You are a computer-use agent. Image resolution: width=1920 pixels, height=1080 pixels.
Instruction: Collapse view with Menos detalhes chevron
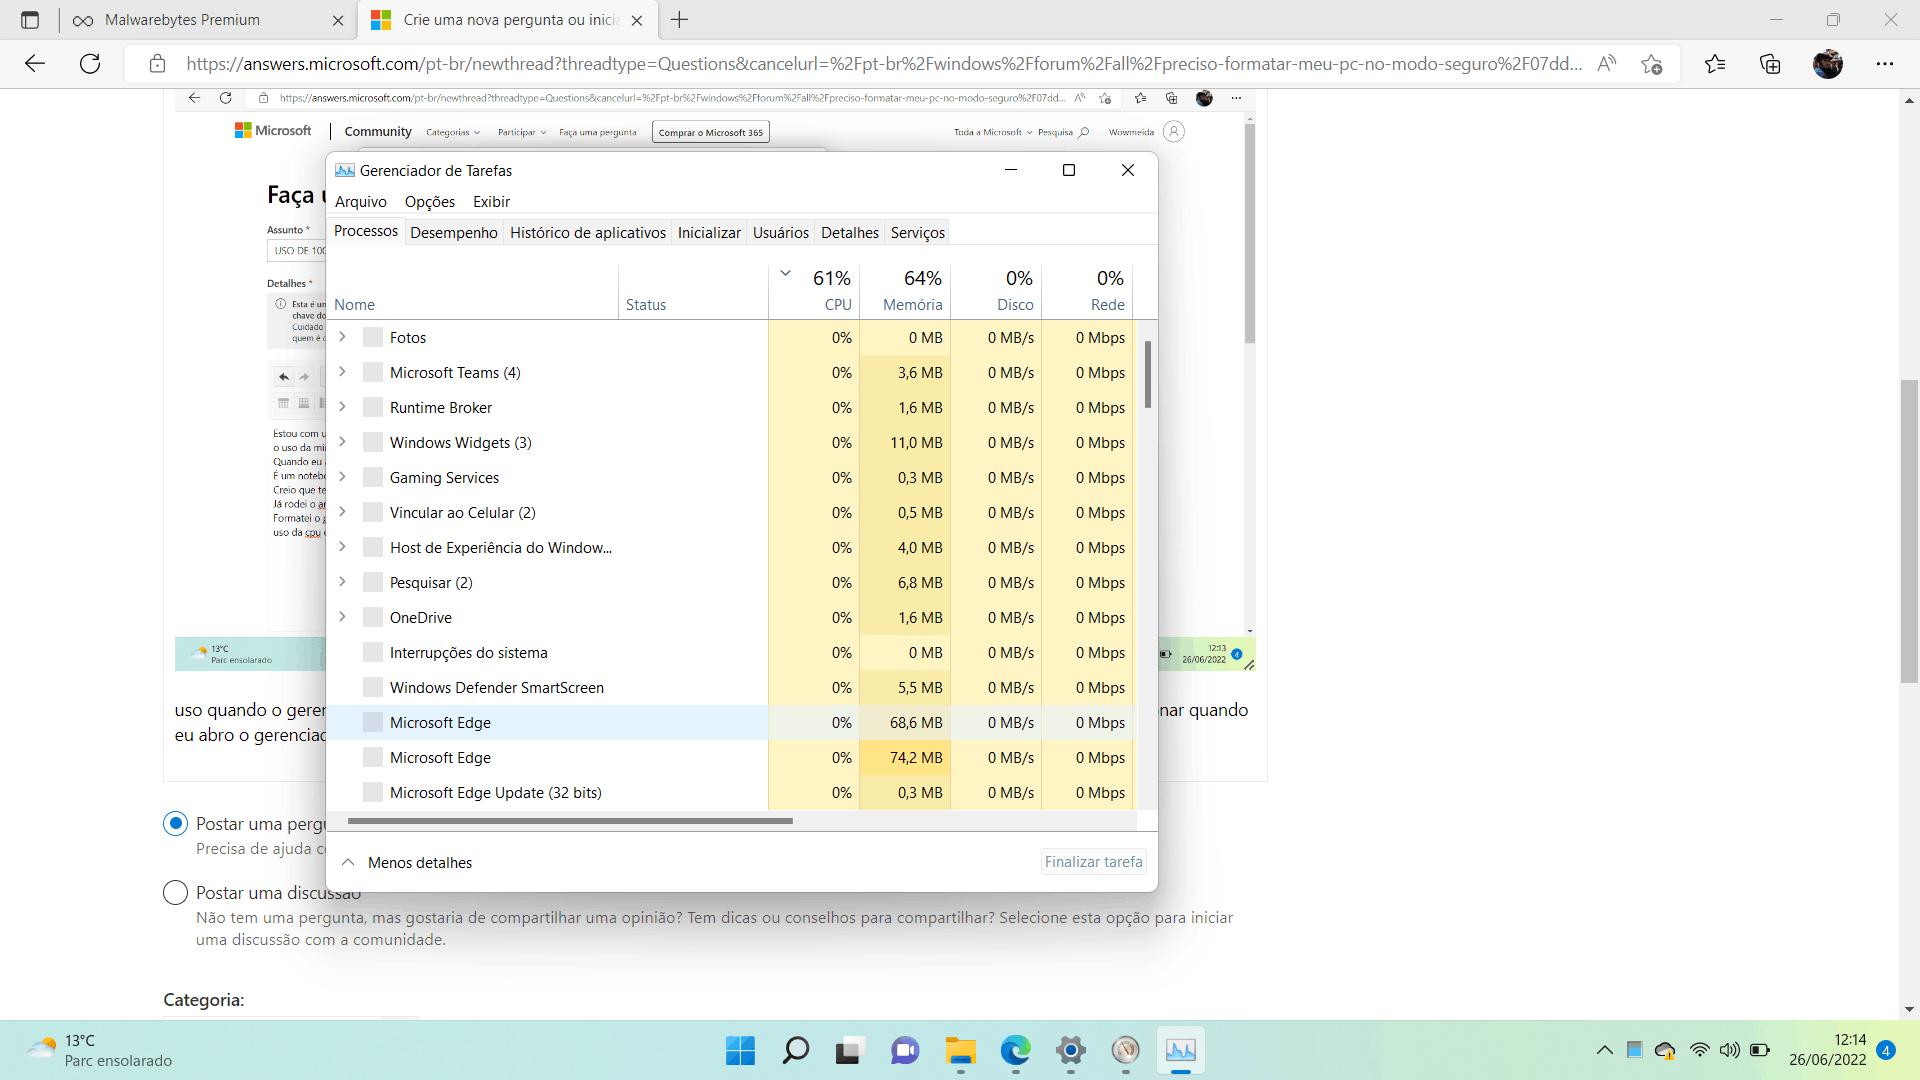click(x=348, y=862)
